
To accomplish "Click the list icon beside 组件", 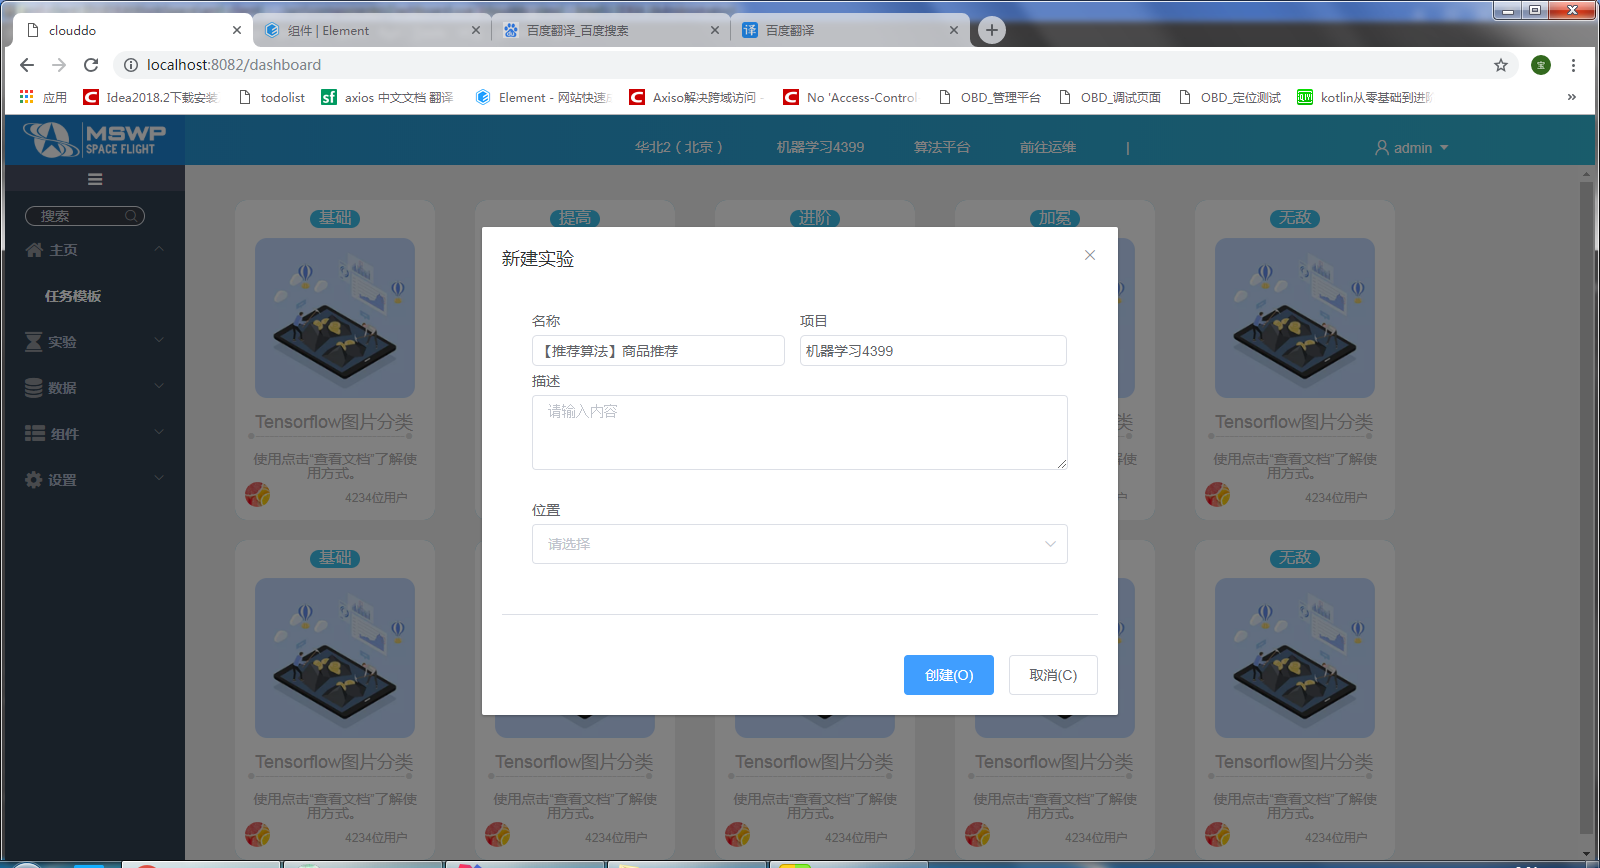I will 35,434.
